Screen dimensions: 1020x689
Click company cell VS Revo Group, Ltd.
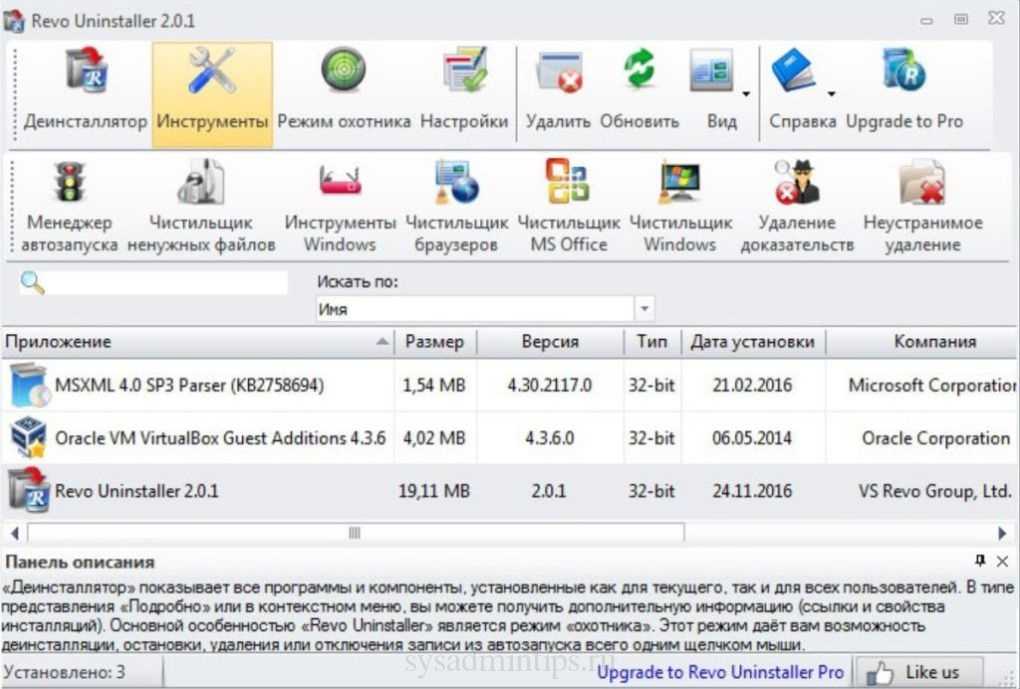[935, 491]
